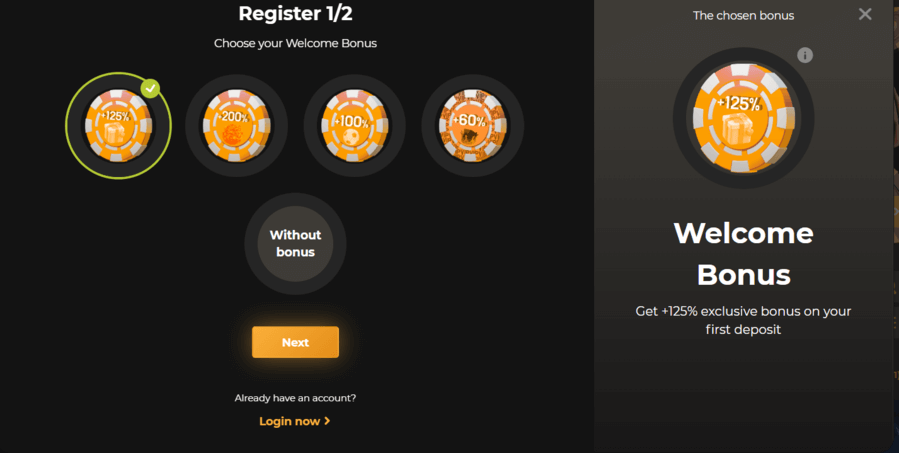
Task: Click the selected +125% gift bonus chip
Action: [x=118, y=126]
